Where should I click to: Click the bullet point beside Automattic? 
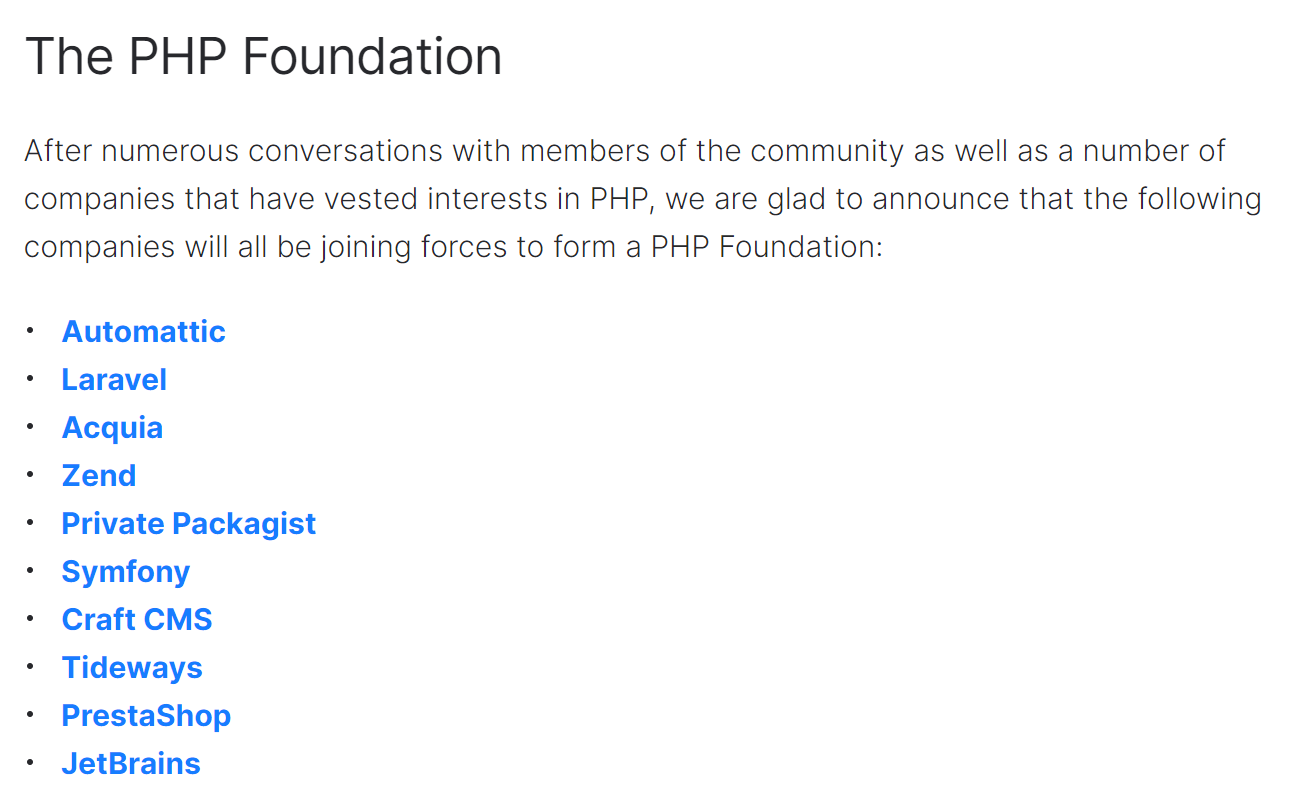(31, 329)
